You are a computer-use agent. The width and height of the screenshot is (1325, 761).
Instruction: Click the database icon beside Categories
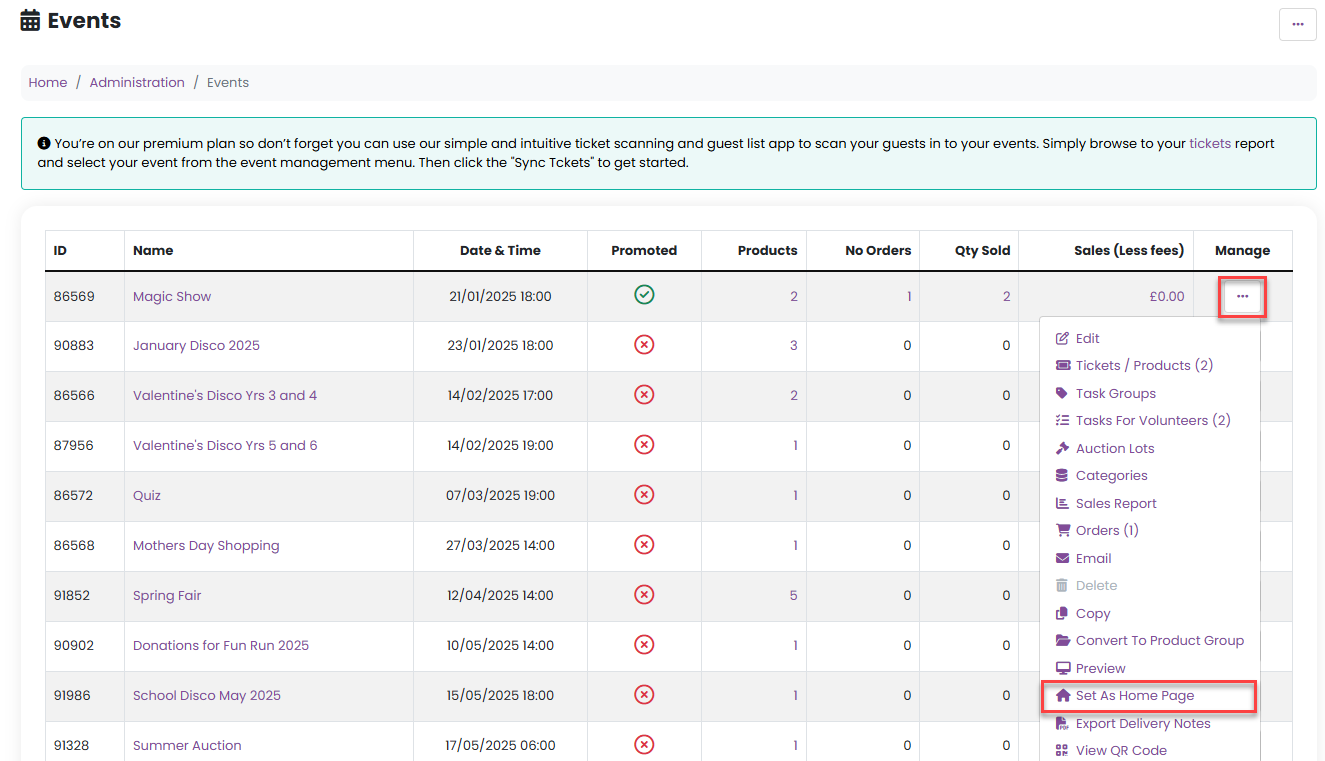click(x=1062, y=476)
